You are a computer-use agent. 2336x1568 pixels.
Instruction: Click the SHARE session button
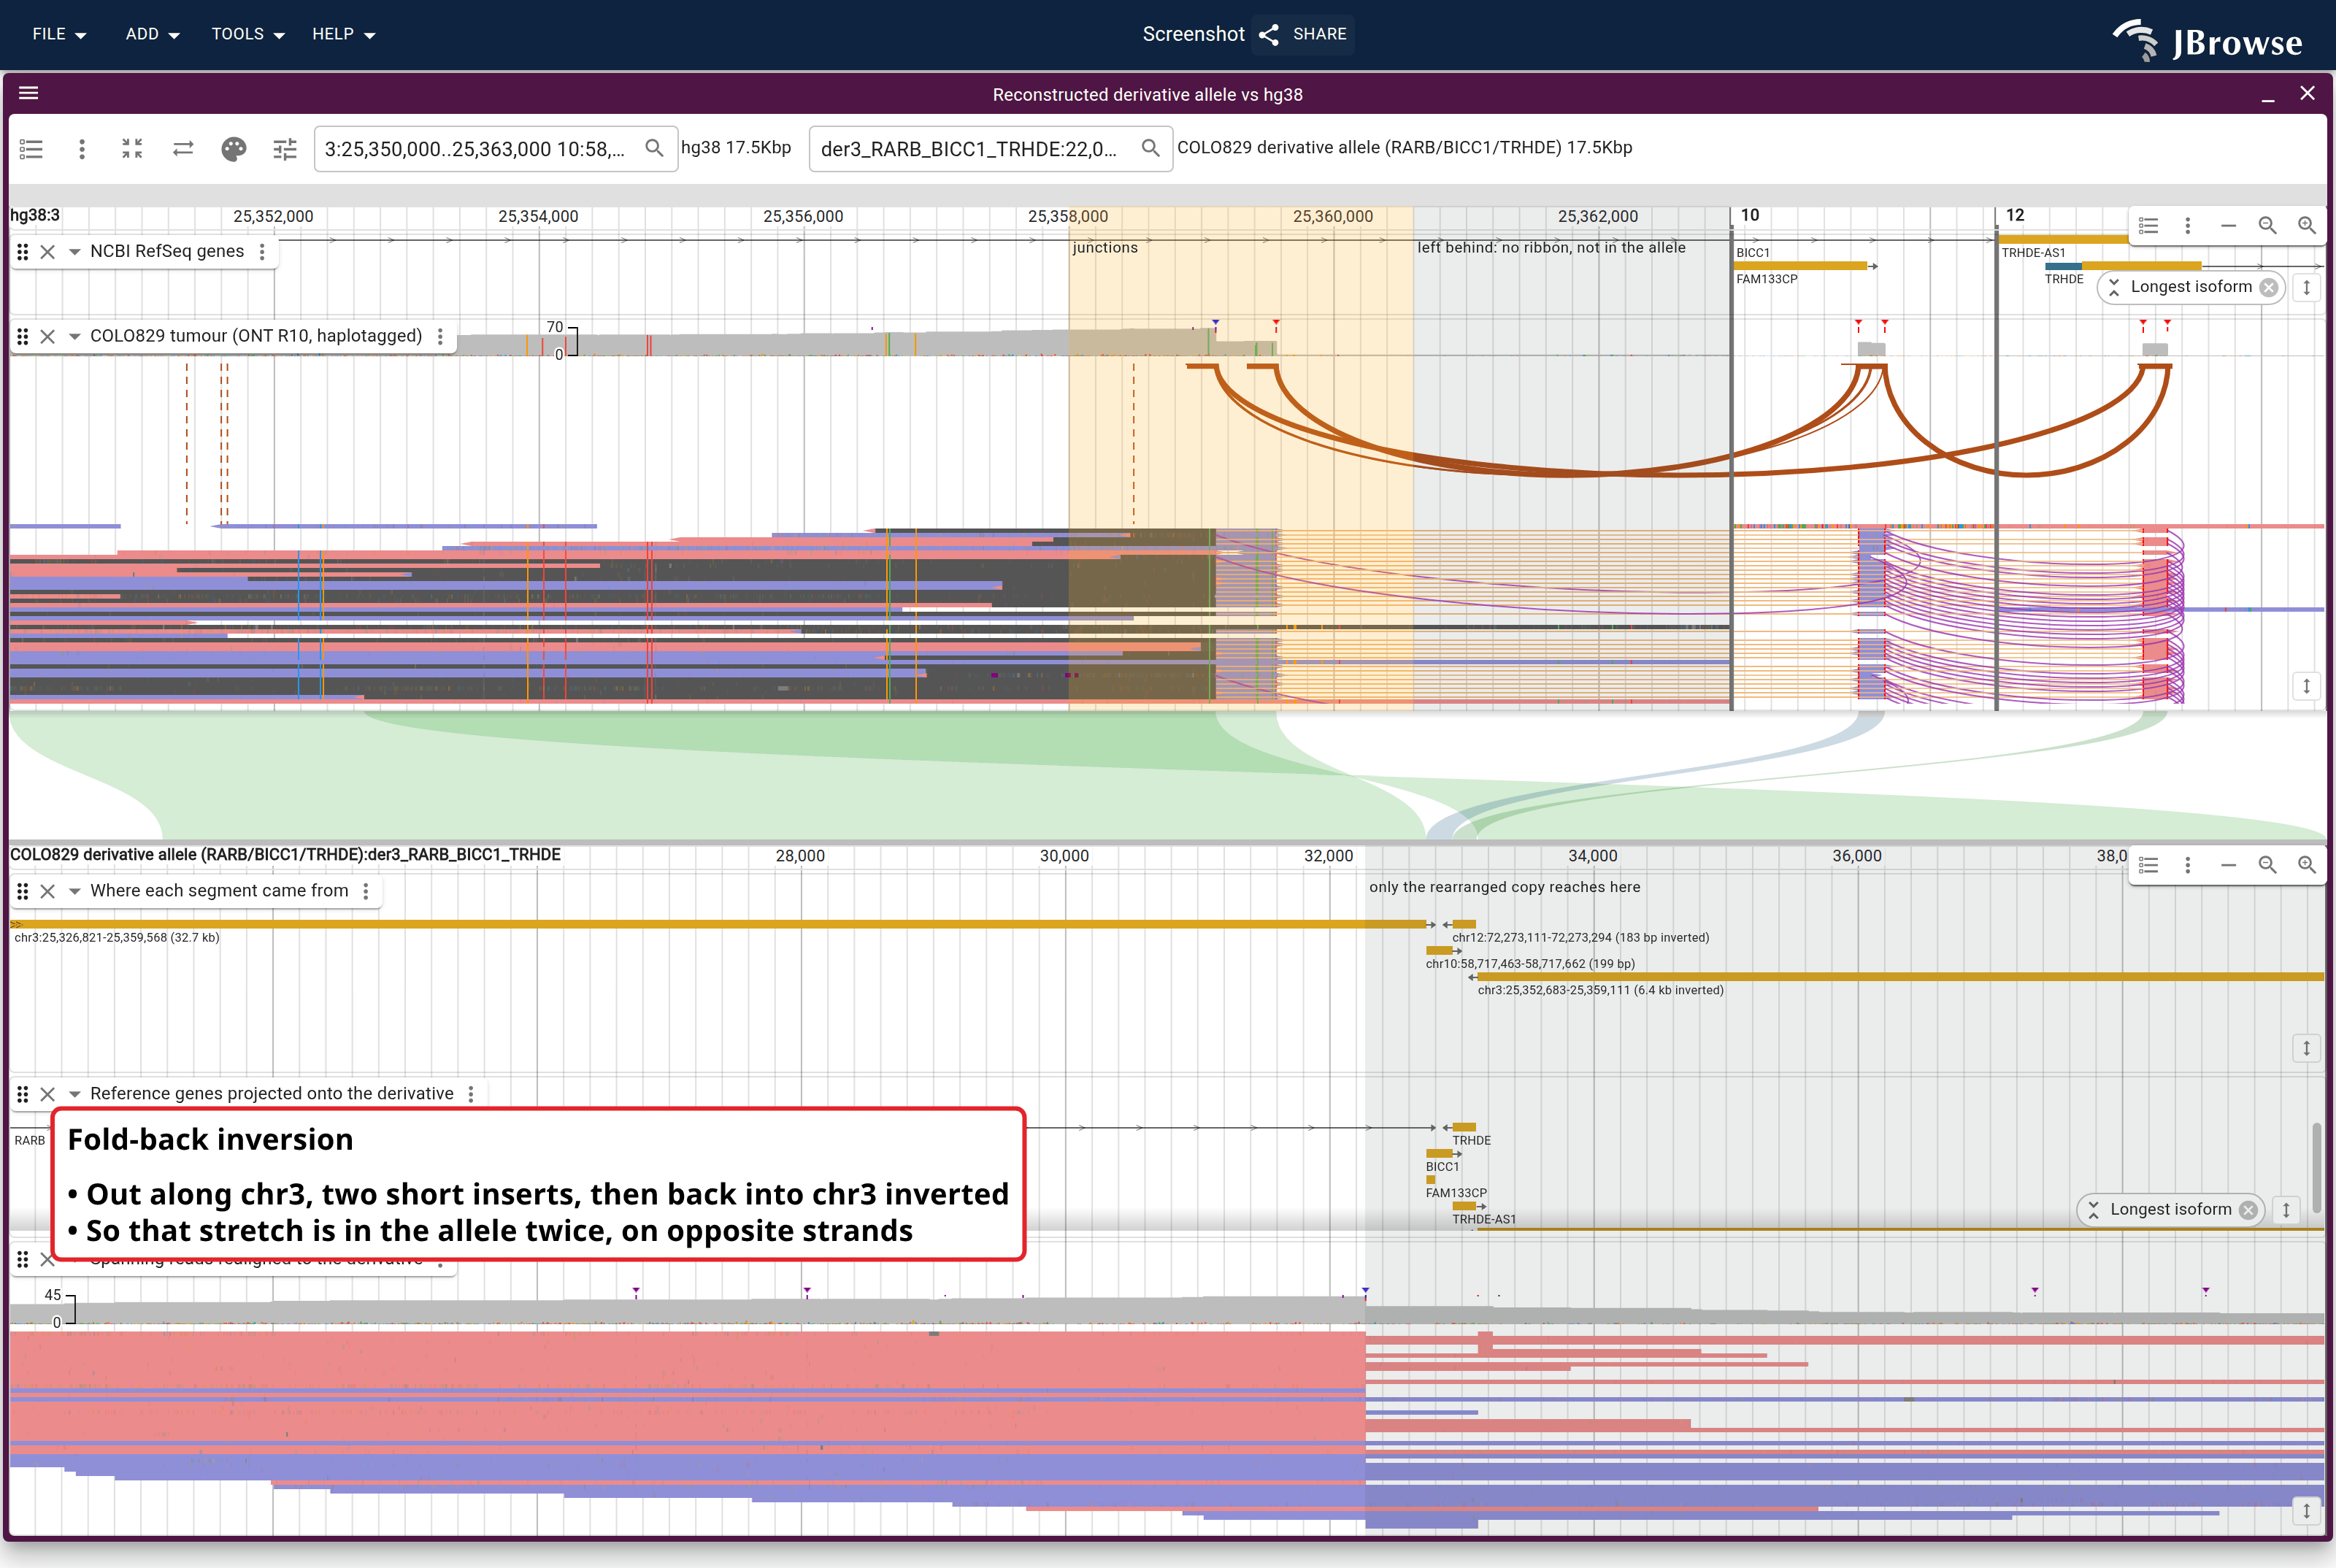1303,34
